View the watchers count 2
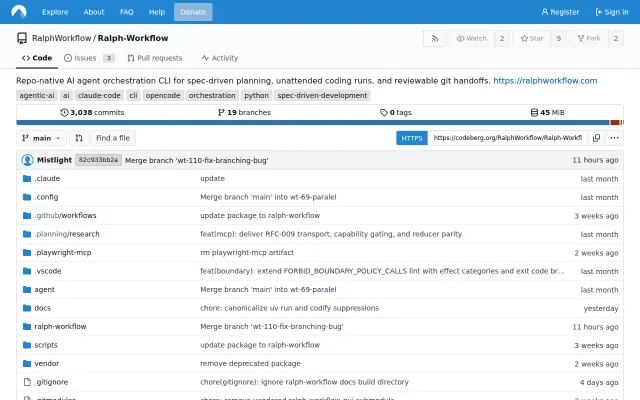Viewport: 640px width, 400px height. pos(502,38)
